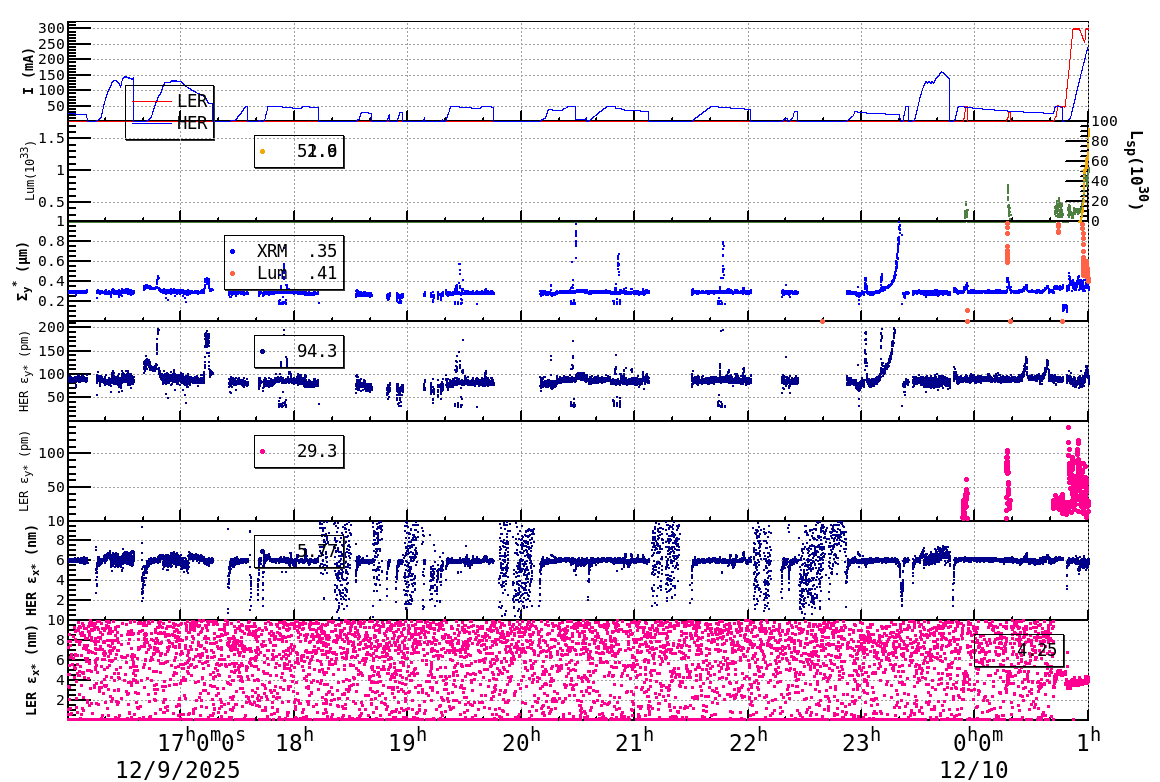Screen dimensions: 1160x782
Task: Expand the 4.25 box in LER εx panel
Action: pyautogui.click(x=1020, y=650)
